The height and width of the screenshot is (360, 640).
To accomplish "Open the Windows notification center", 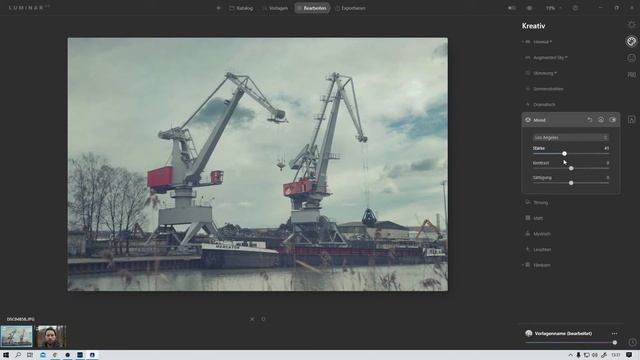I will pyautogui.click(x=629, y=355).
